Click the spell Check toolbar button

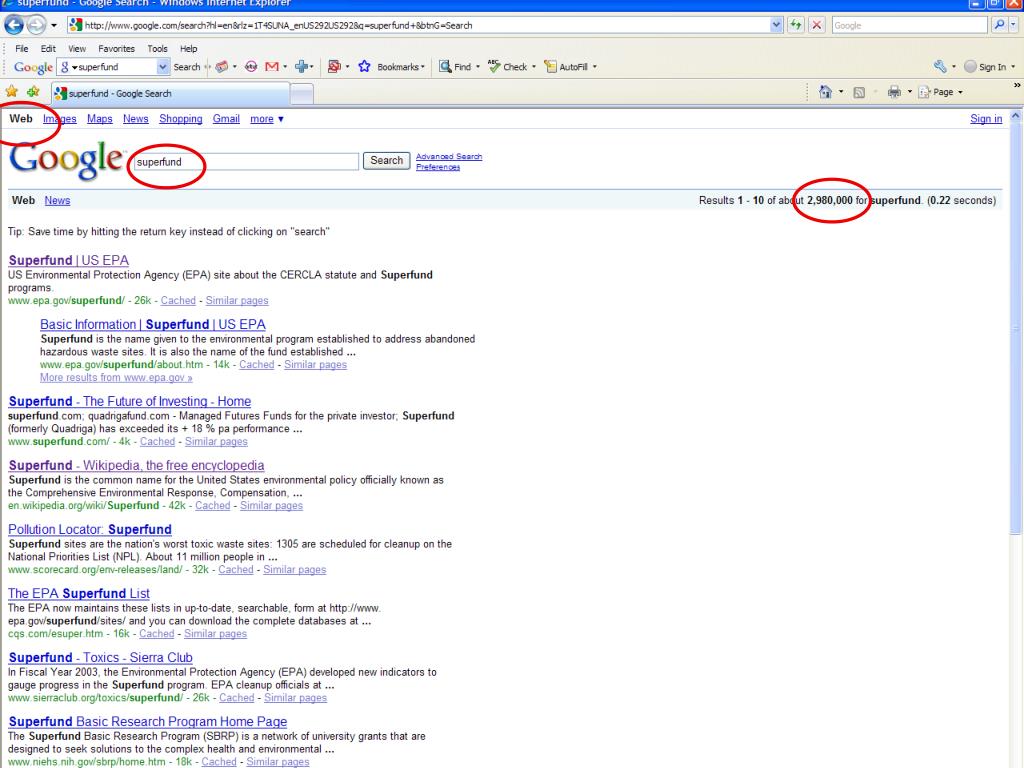click(x=509, y=67)
